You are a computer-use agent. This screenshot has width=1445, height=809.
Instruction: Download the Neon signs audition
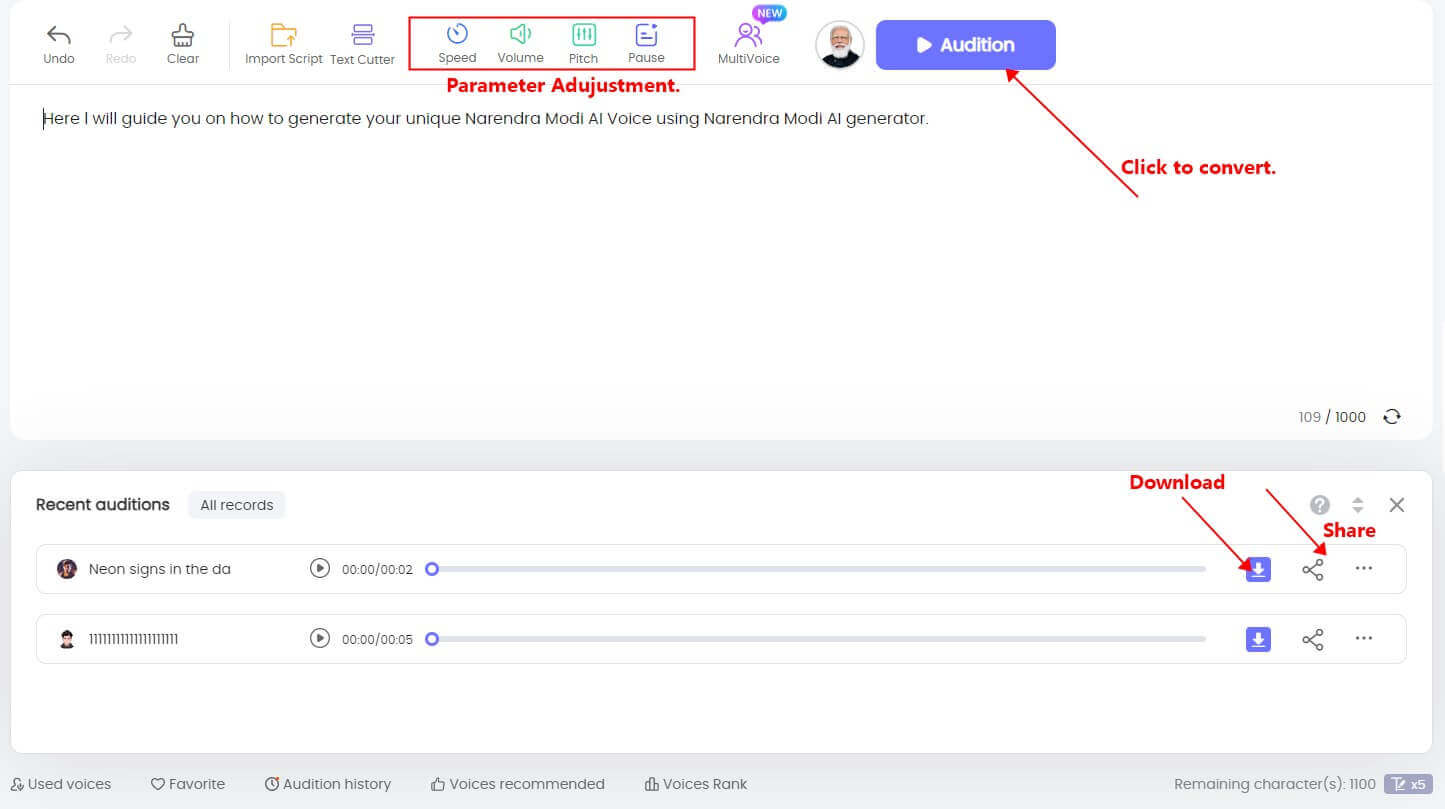pyautogui.click(x=1258, y=569)
